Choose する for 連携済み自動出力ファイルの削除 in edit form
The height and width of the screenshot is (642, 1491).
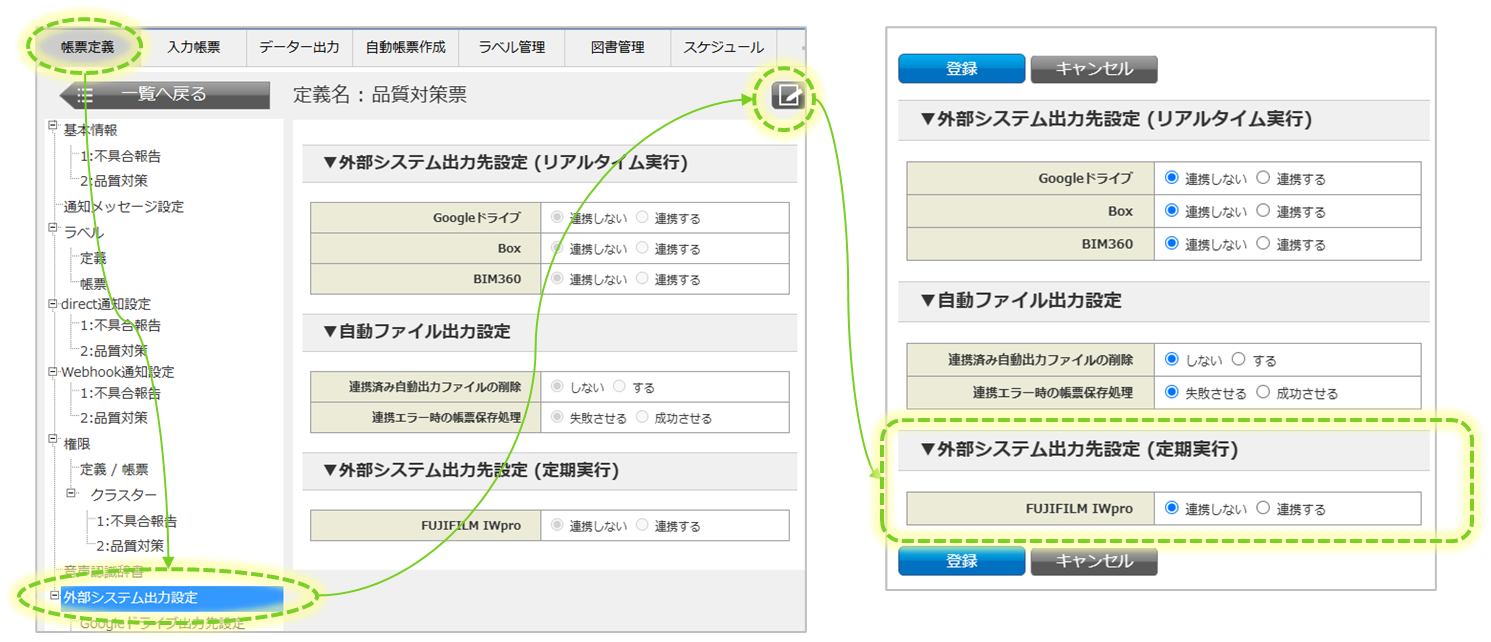[1240, 360]
